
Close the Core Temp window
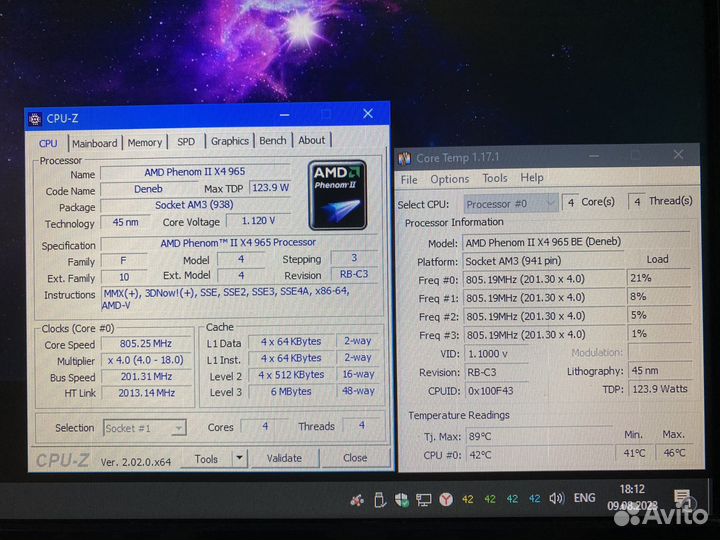point(678,154)
